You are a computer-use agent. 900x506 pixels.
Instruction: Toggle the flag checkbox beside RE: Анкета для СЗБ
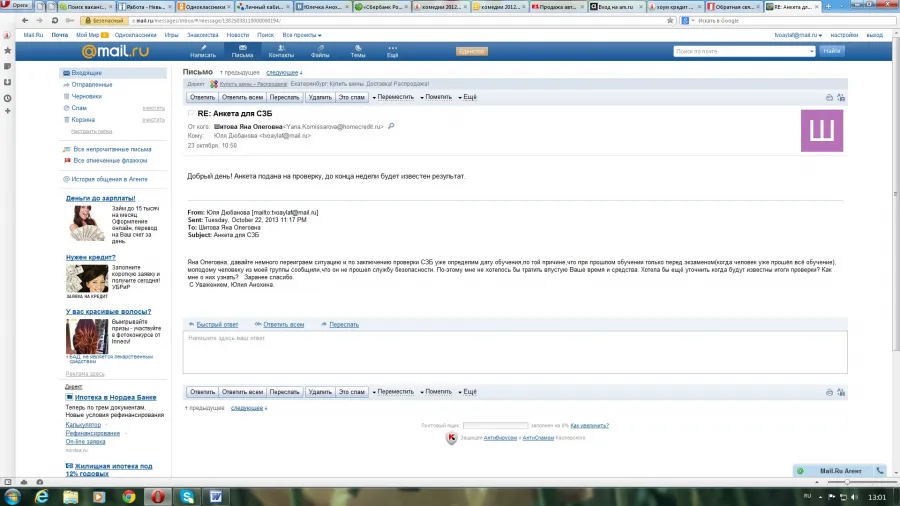point(191,114)
